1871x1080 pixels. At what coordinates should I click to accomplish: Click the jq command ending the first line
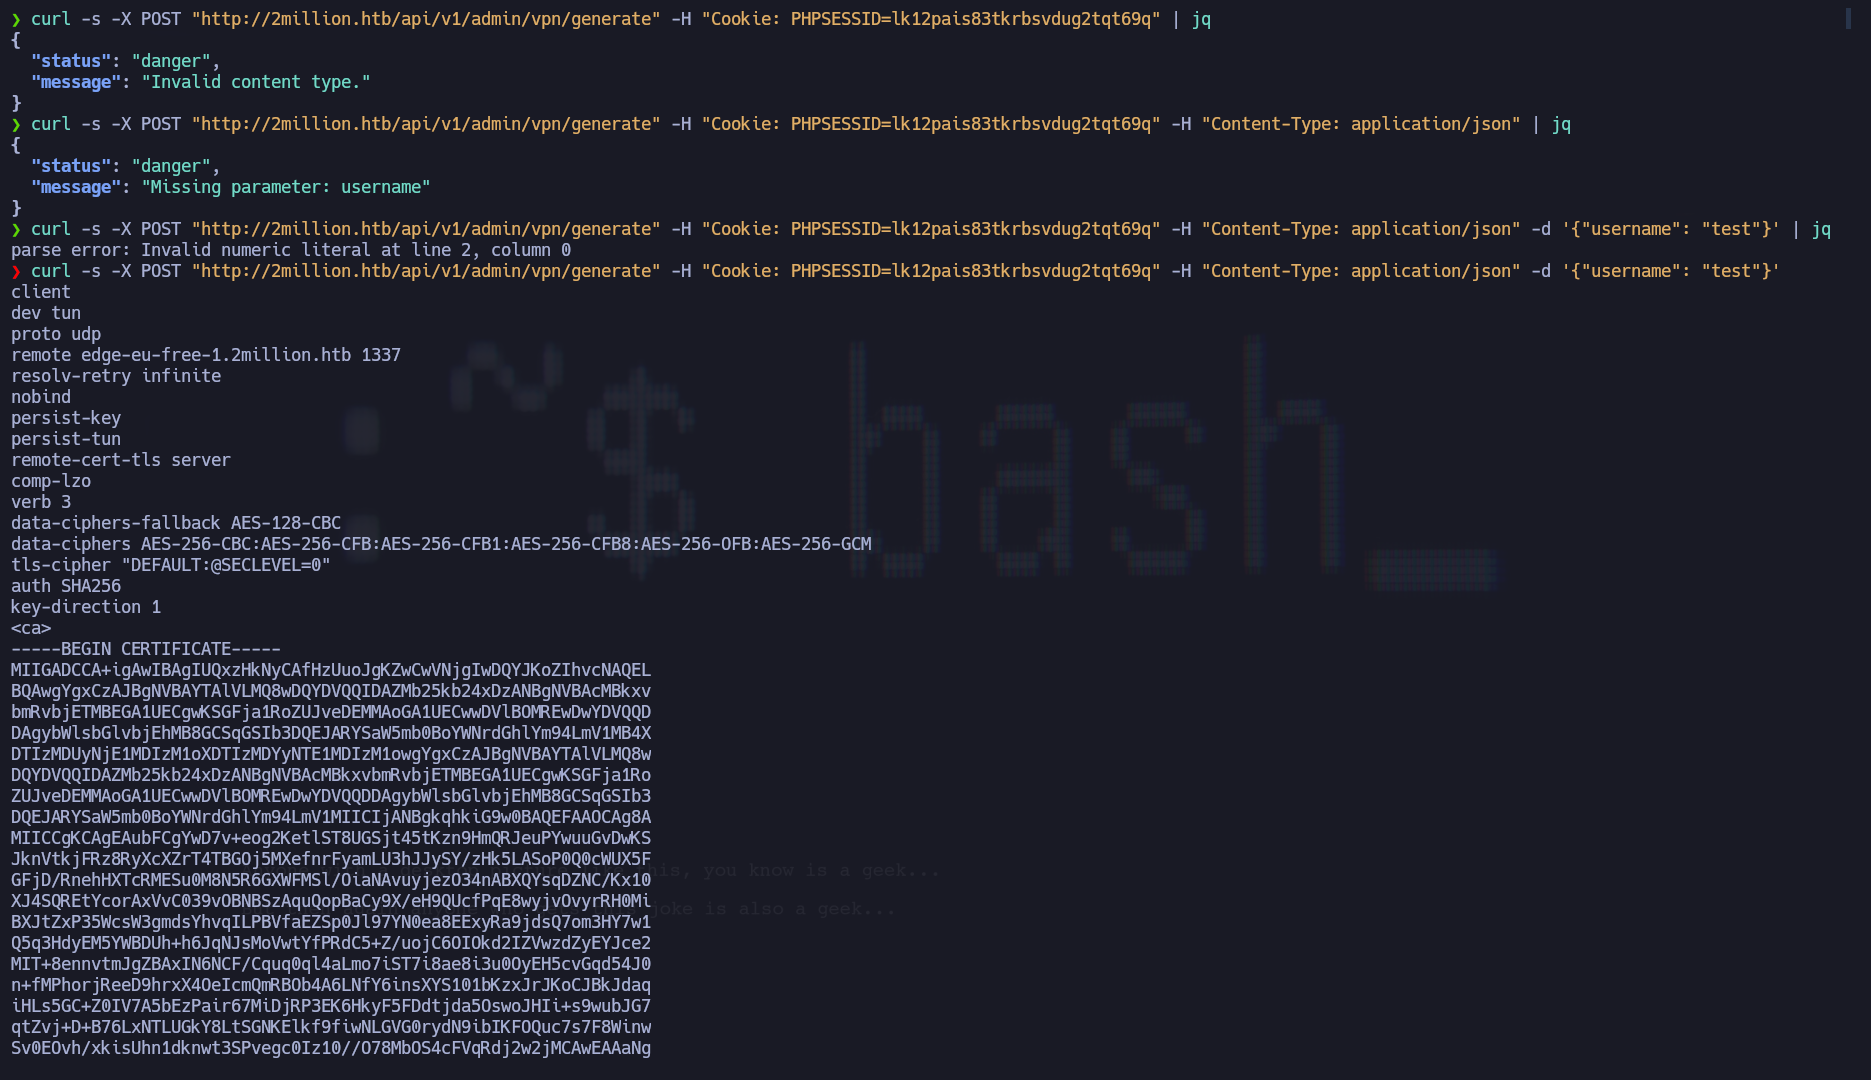pos(1201,19)
